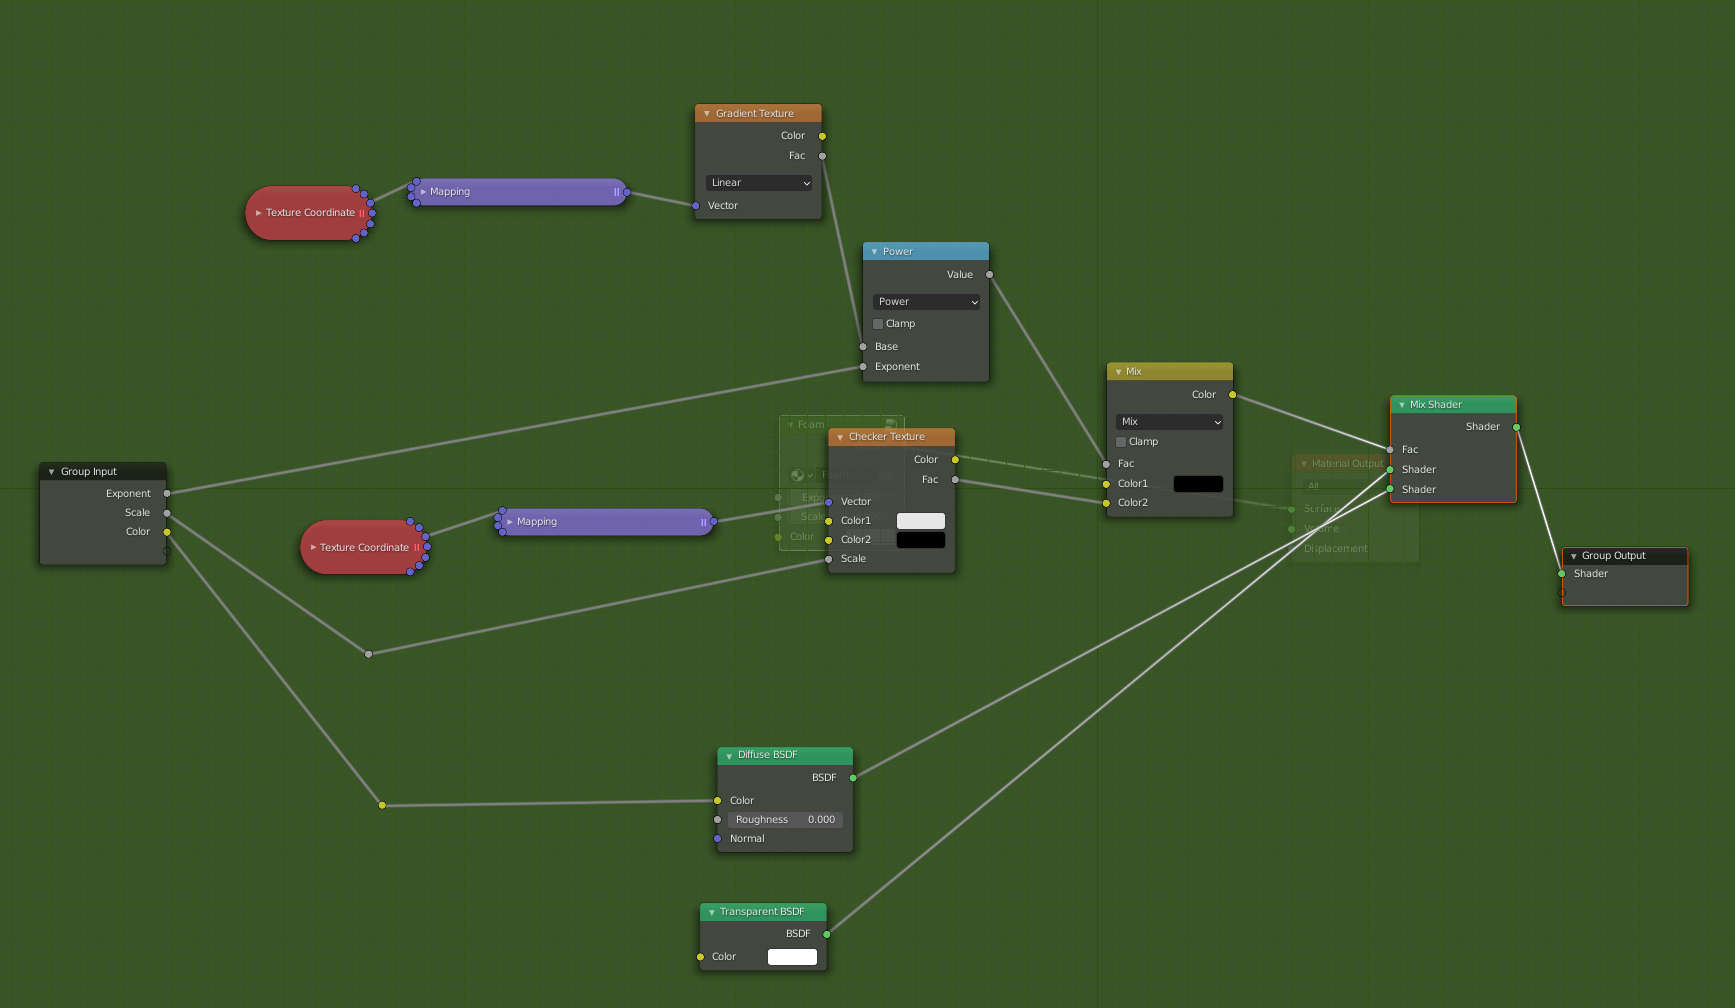Select Gradient Texture Fac output socket

coord(823,156)
